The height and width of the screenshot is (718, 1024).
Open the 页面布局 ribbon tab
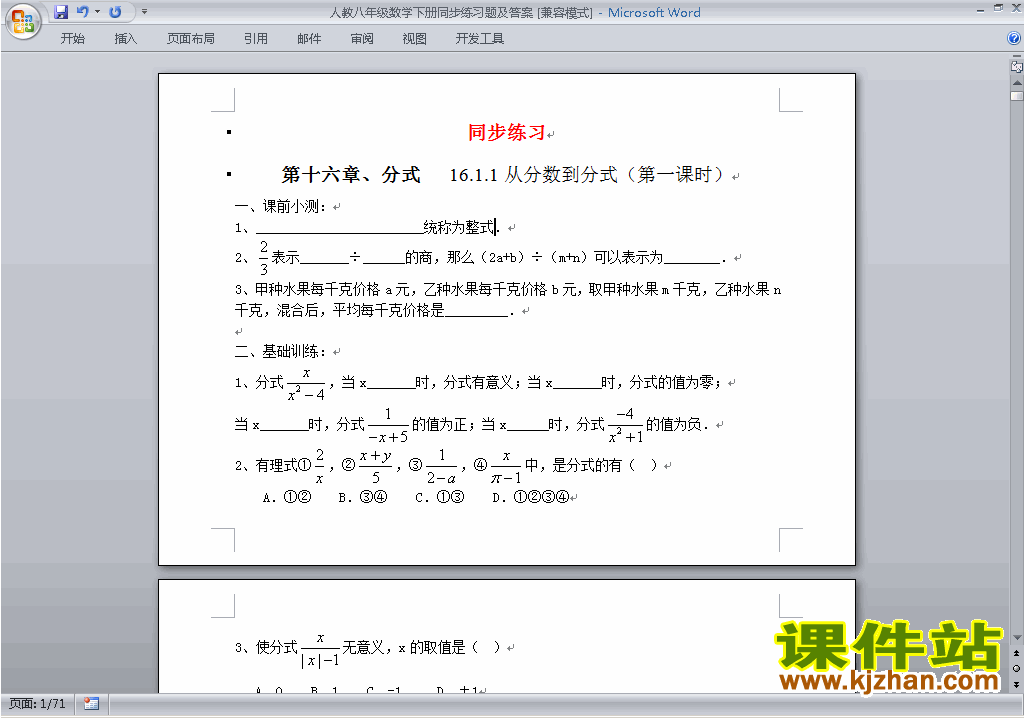coord(191,39)
